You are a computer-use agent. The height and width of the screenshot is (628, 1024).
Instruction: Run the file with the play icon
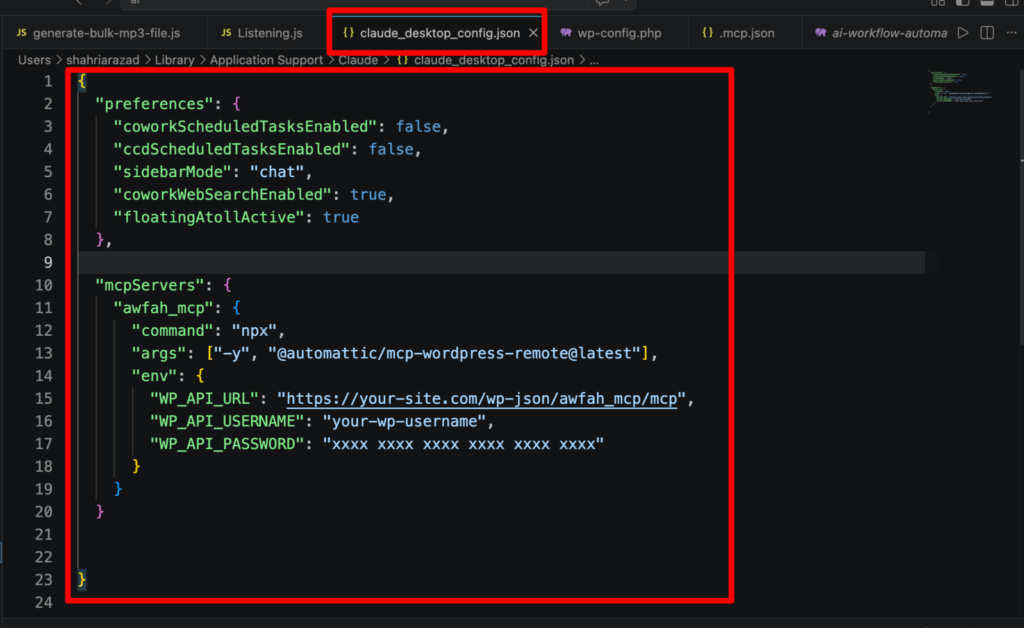point(963,33)
